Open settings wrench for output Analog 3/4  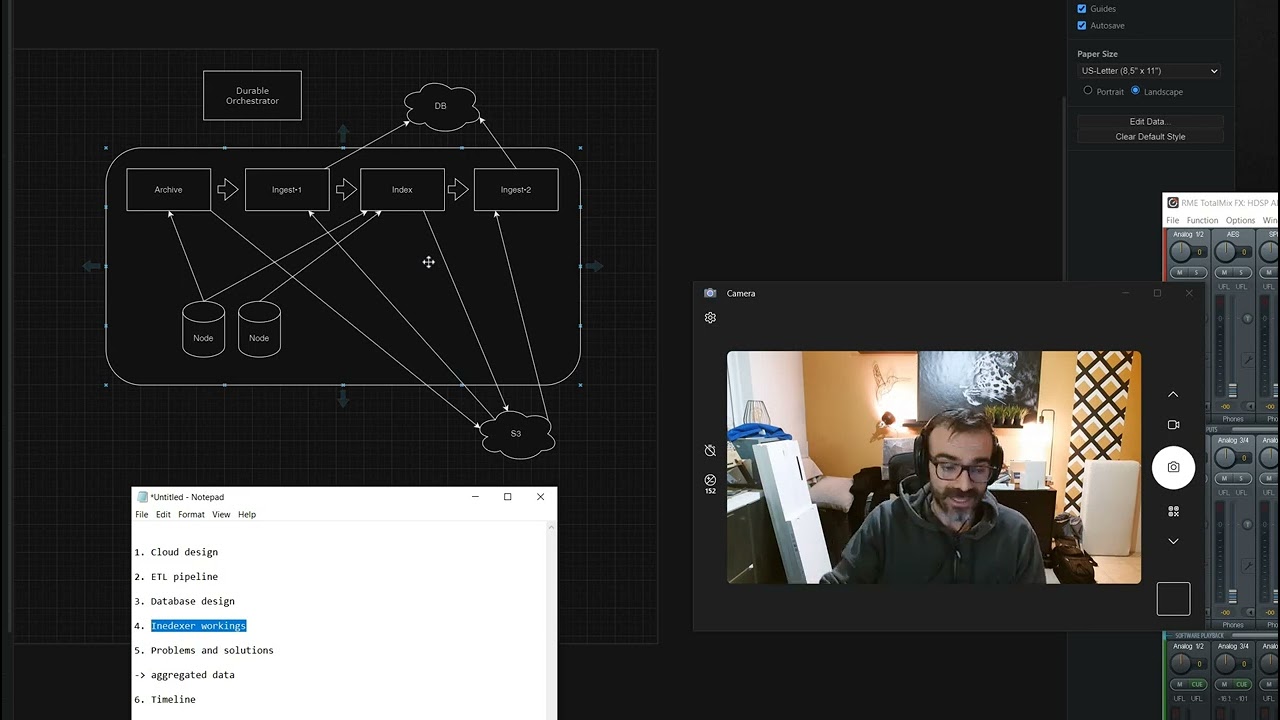1247,566
